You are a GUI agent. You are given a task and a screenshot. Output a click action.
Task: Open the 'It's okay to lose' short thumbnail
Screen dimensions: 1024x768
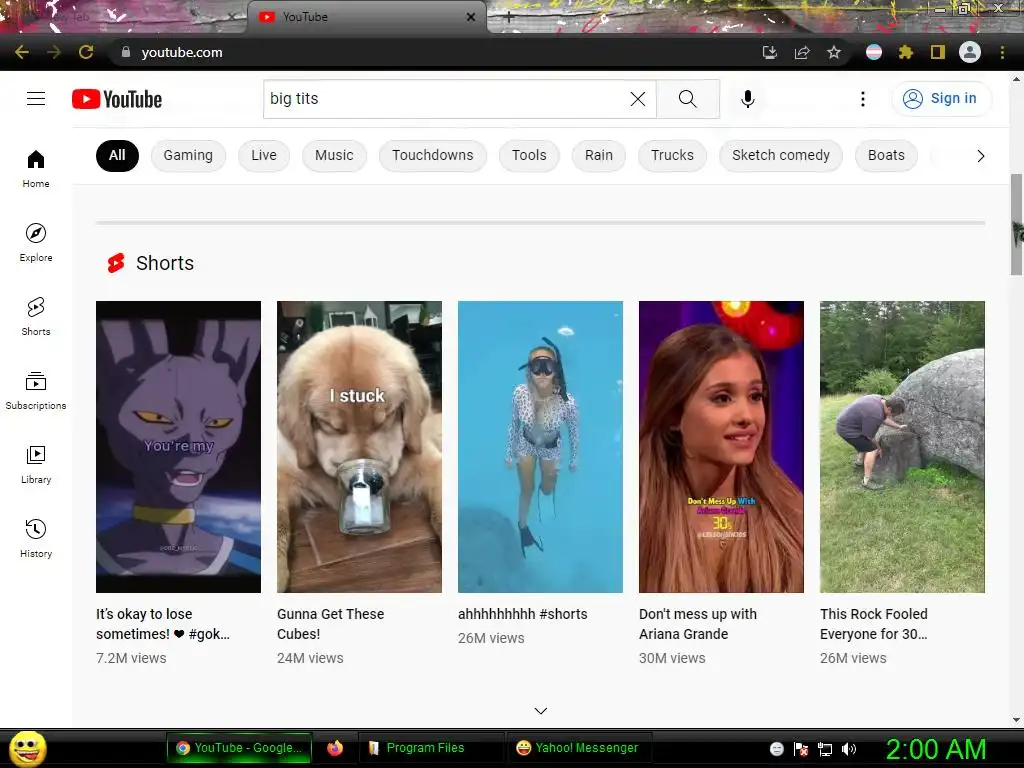pyautogui.click(x=178, y=447)
